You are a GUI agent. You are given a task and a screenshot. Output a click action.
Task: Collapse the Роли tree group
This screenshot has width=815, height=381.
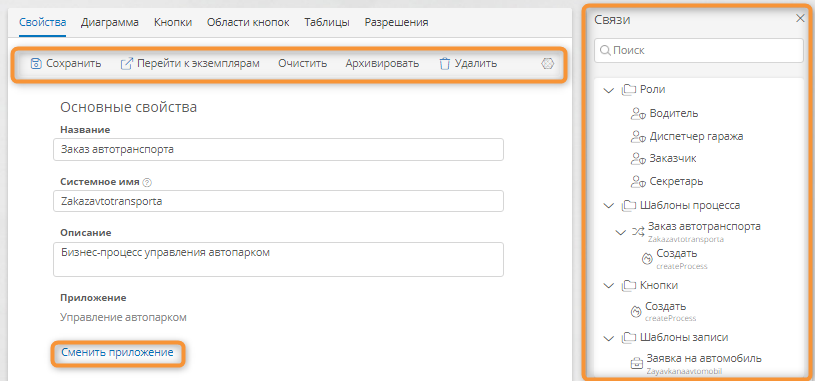608,90
